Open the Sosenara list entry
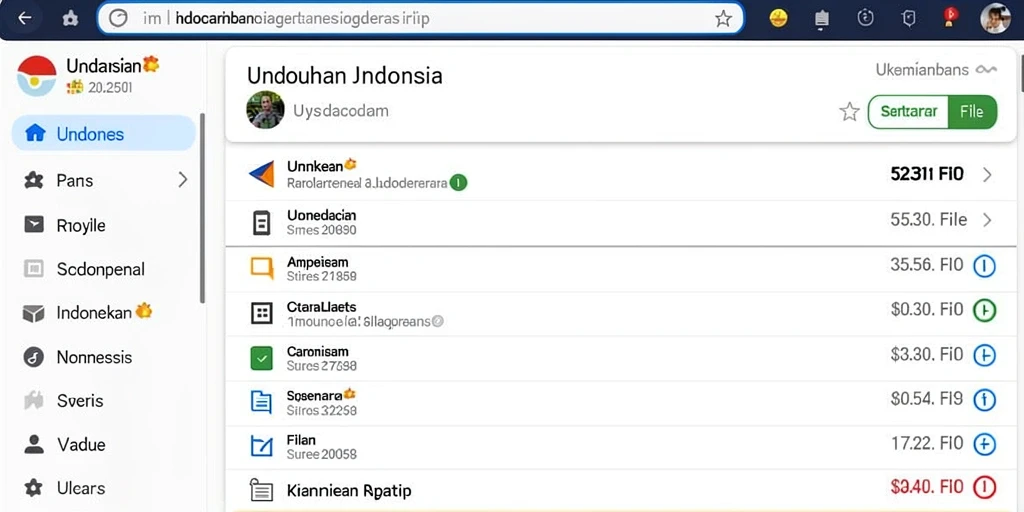 pos(621,403)
